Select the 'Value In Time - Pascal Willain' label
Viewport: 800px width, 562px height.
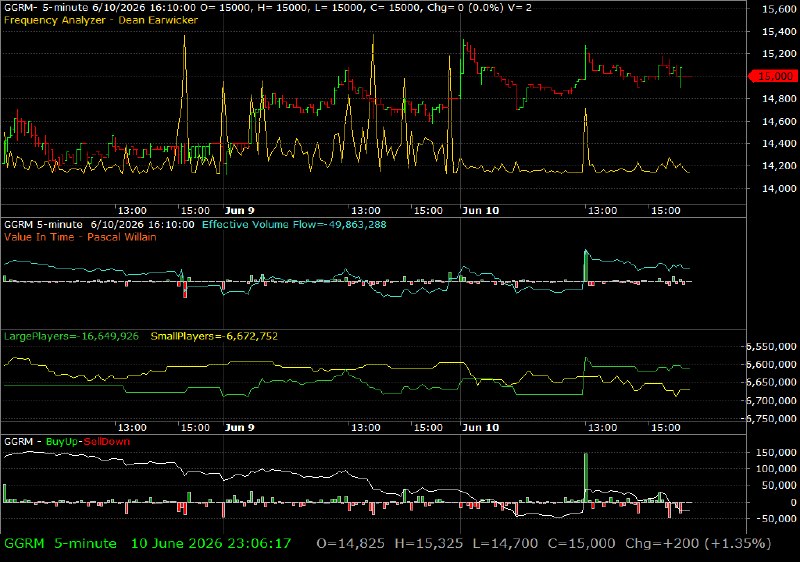80,237
